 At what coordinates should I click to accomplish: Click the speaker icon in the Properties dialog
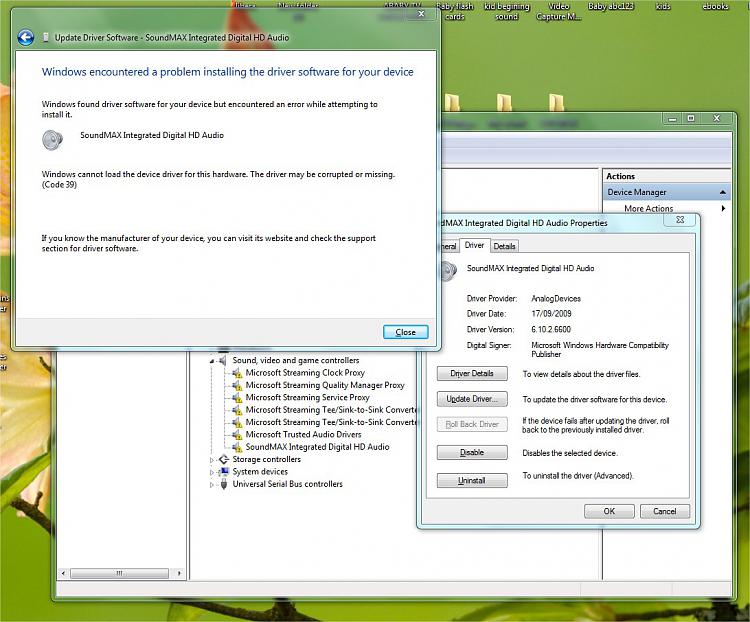pos(449,271)
